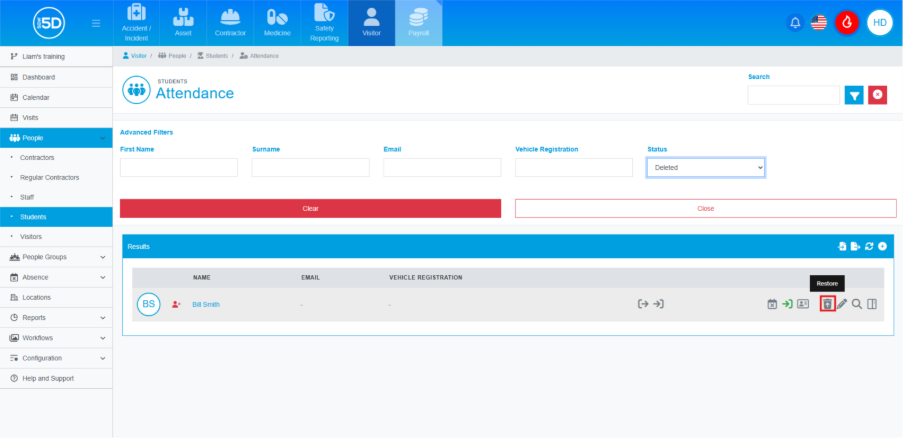Click the Restore icon for Bill Smith
The image size is (903, 438).
(x=827, y=304)
